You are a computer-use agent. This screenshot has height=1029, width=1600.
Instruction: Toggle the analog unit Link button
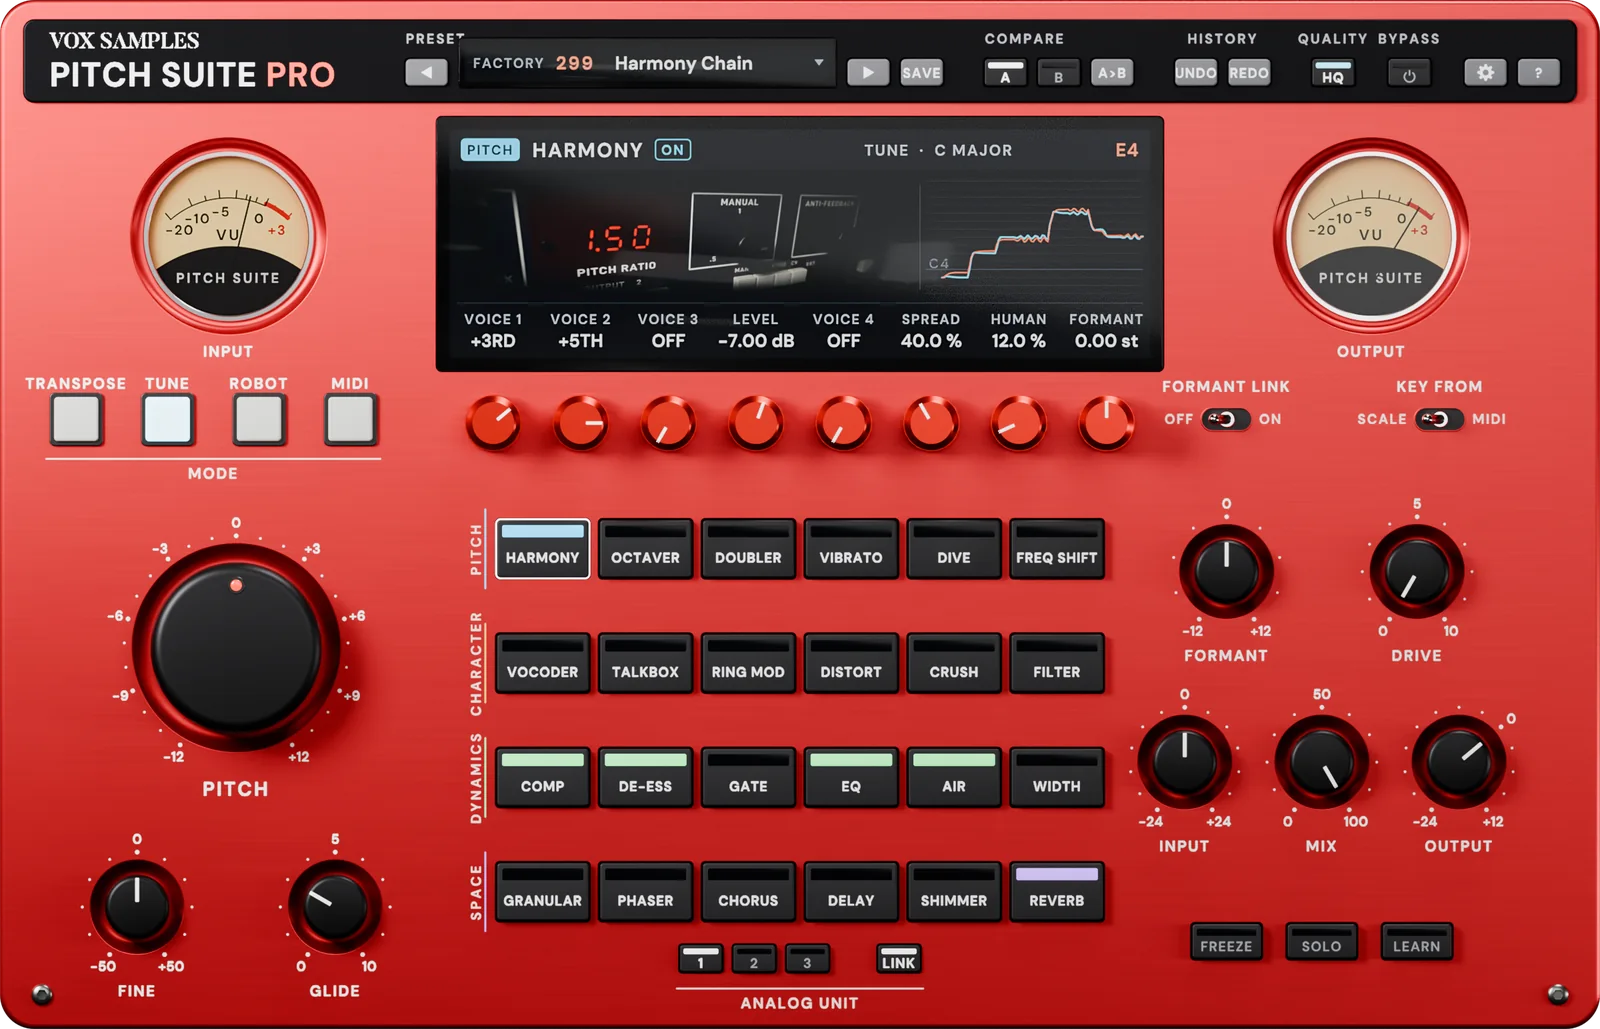[898, 960]
